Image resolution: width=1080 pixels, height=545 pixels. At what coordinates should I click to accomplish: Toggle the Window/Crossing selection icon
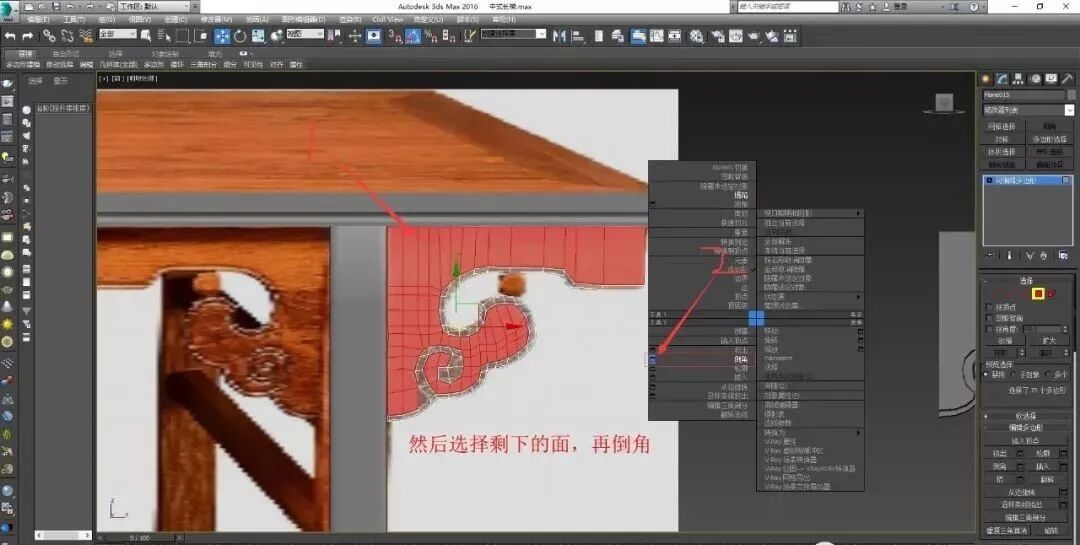point(200,36)
